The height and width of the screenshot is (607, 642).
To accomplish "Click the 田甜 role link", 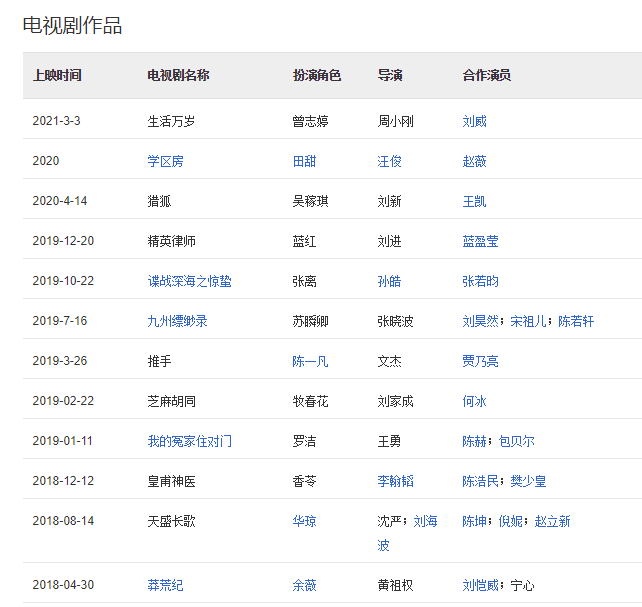I will pyautogui.click(x=304, y=161).
